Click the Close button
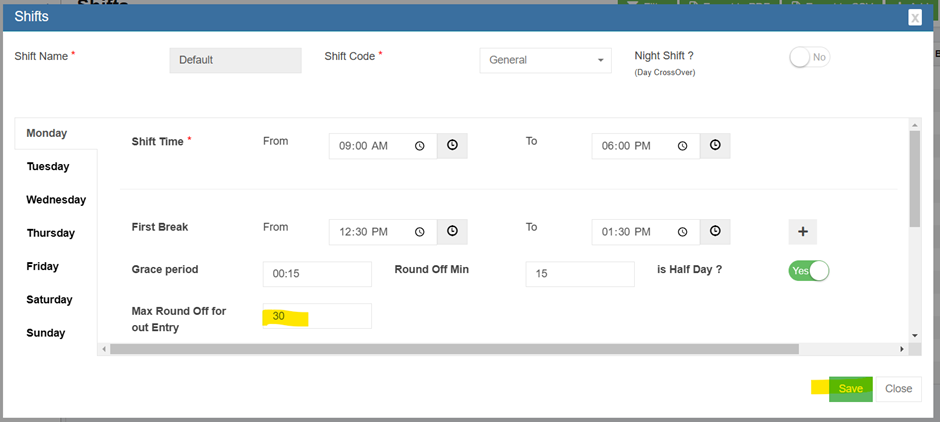This screenshot has height=422, width=940. (x=898, y=389)
